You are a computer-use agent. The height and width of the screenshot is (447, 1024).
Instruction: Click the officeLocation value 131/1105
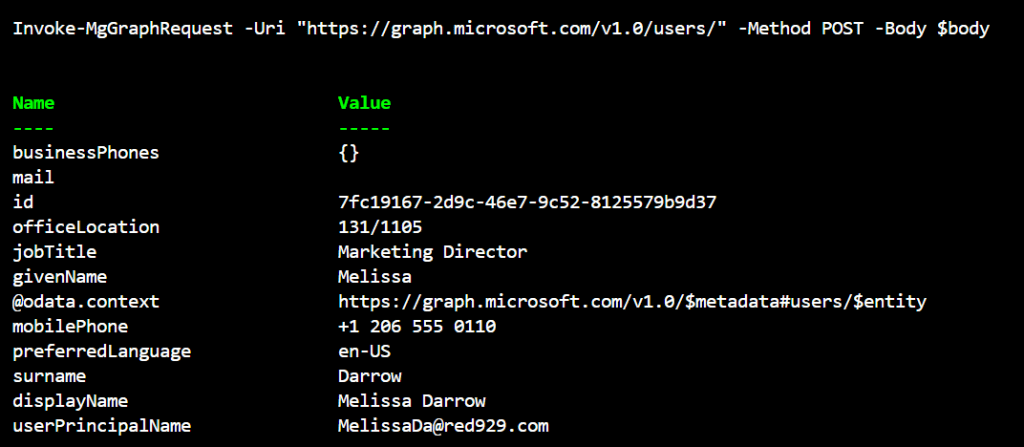click(x=380, y=227)
